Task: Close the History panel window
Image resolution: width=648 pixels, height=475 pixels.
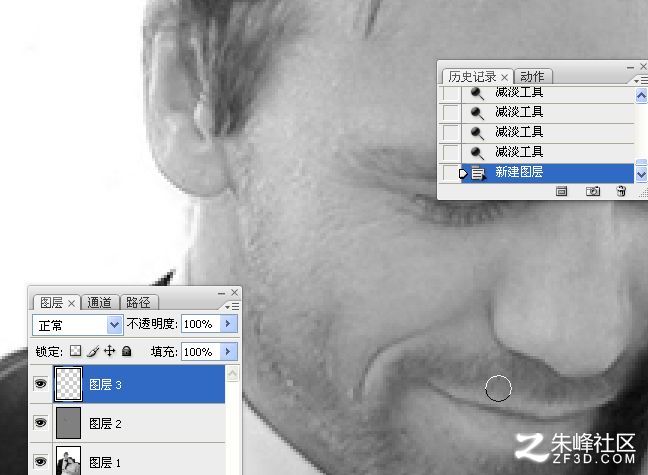Action: tap(643, 67)
